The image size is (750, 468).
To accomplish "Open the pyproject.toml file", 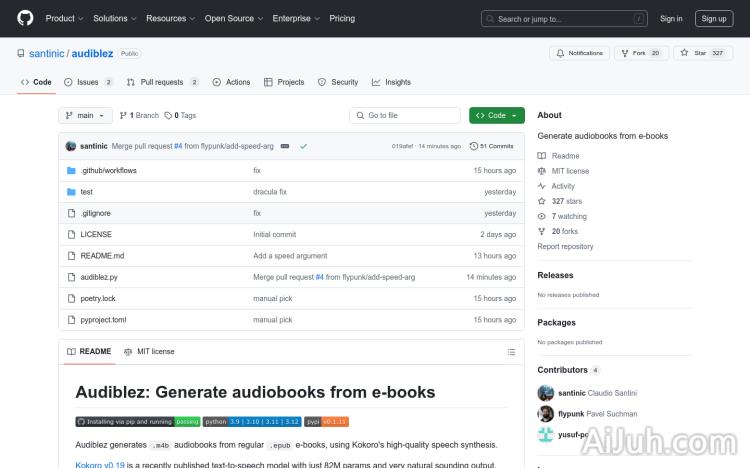I will [103, 320].
